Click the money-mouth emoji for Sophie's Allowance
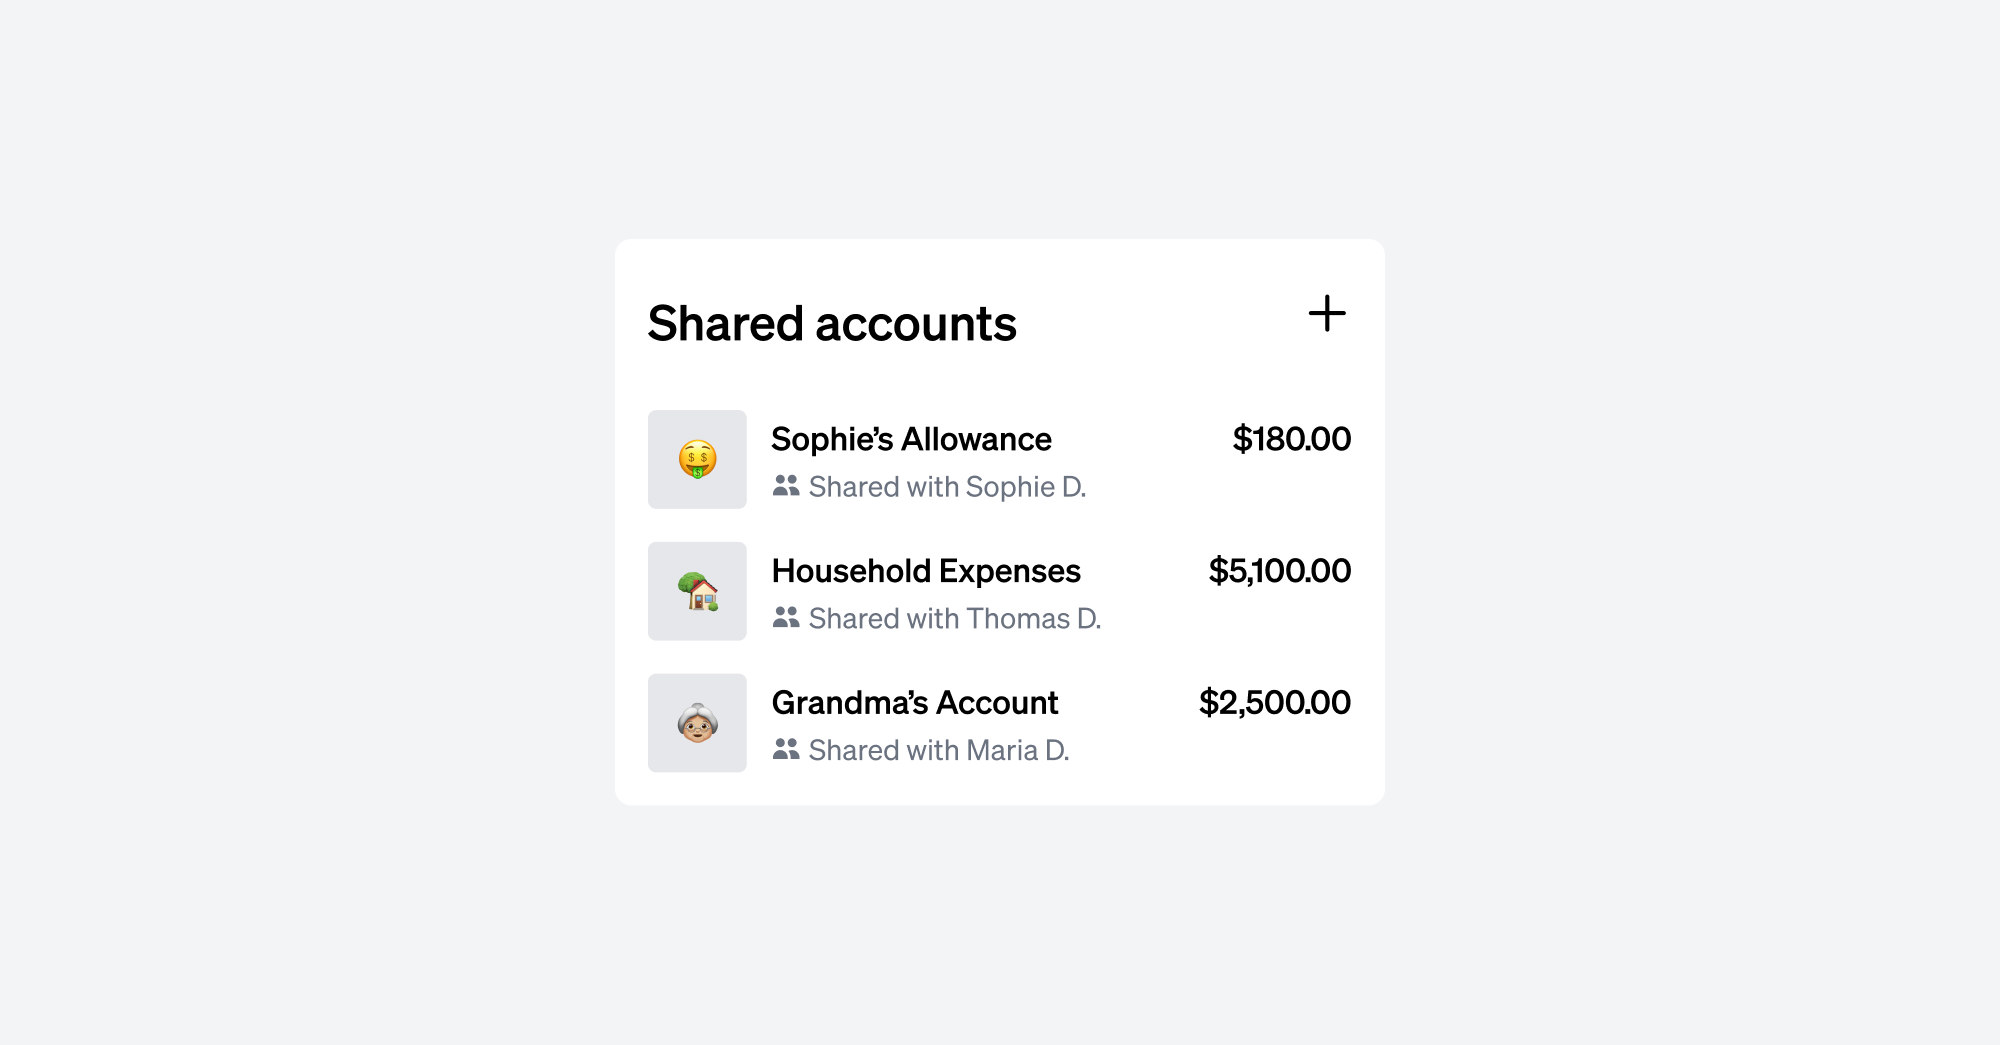Viewport: 2000px width, 1045px height. (697, 459)
